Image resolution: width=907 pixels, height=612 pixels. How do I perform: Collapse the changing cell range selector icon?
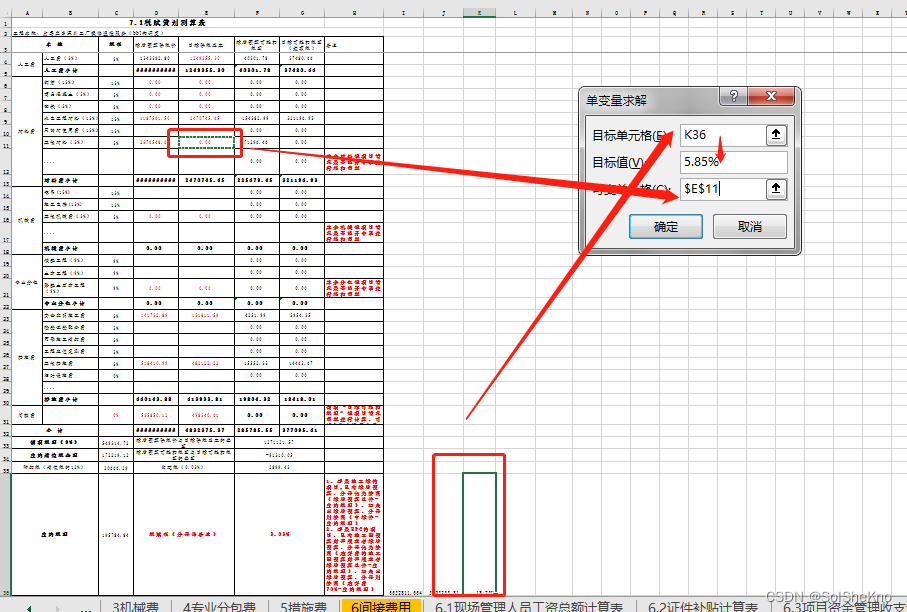(776, 189)
